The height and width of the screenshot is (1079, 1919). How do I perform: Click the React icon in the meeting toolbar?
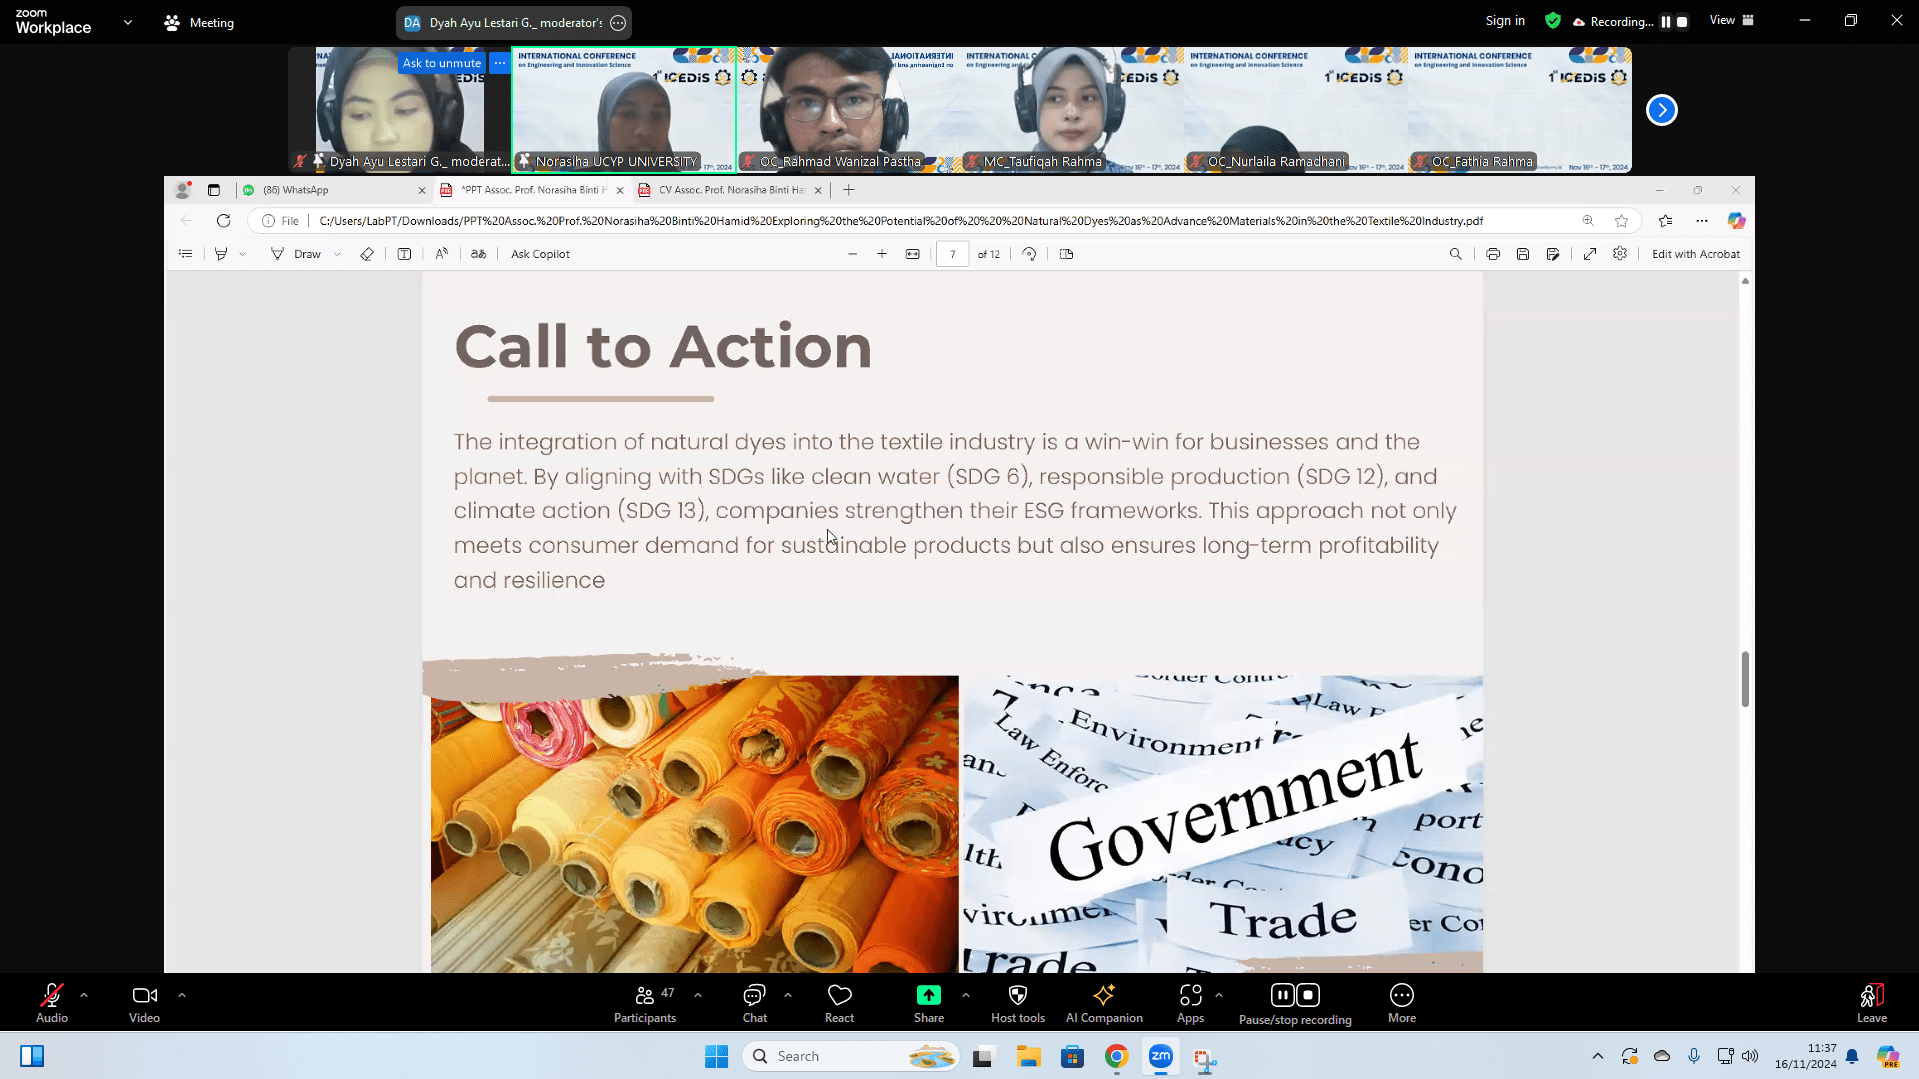tap(839, 1003)
